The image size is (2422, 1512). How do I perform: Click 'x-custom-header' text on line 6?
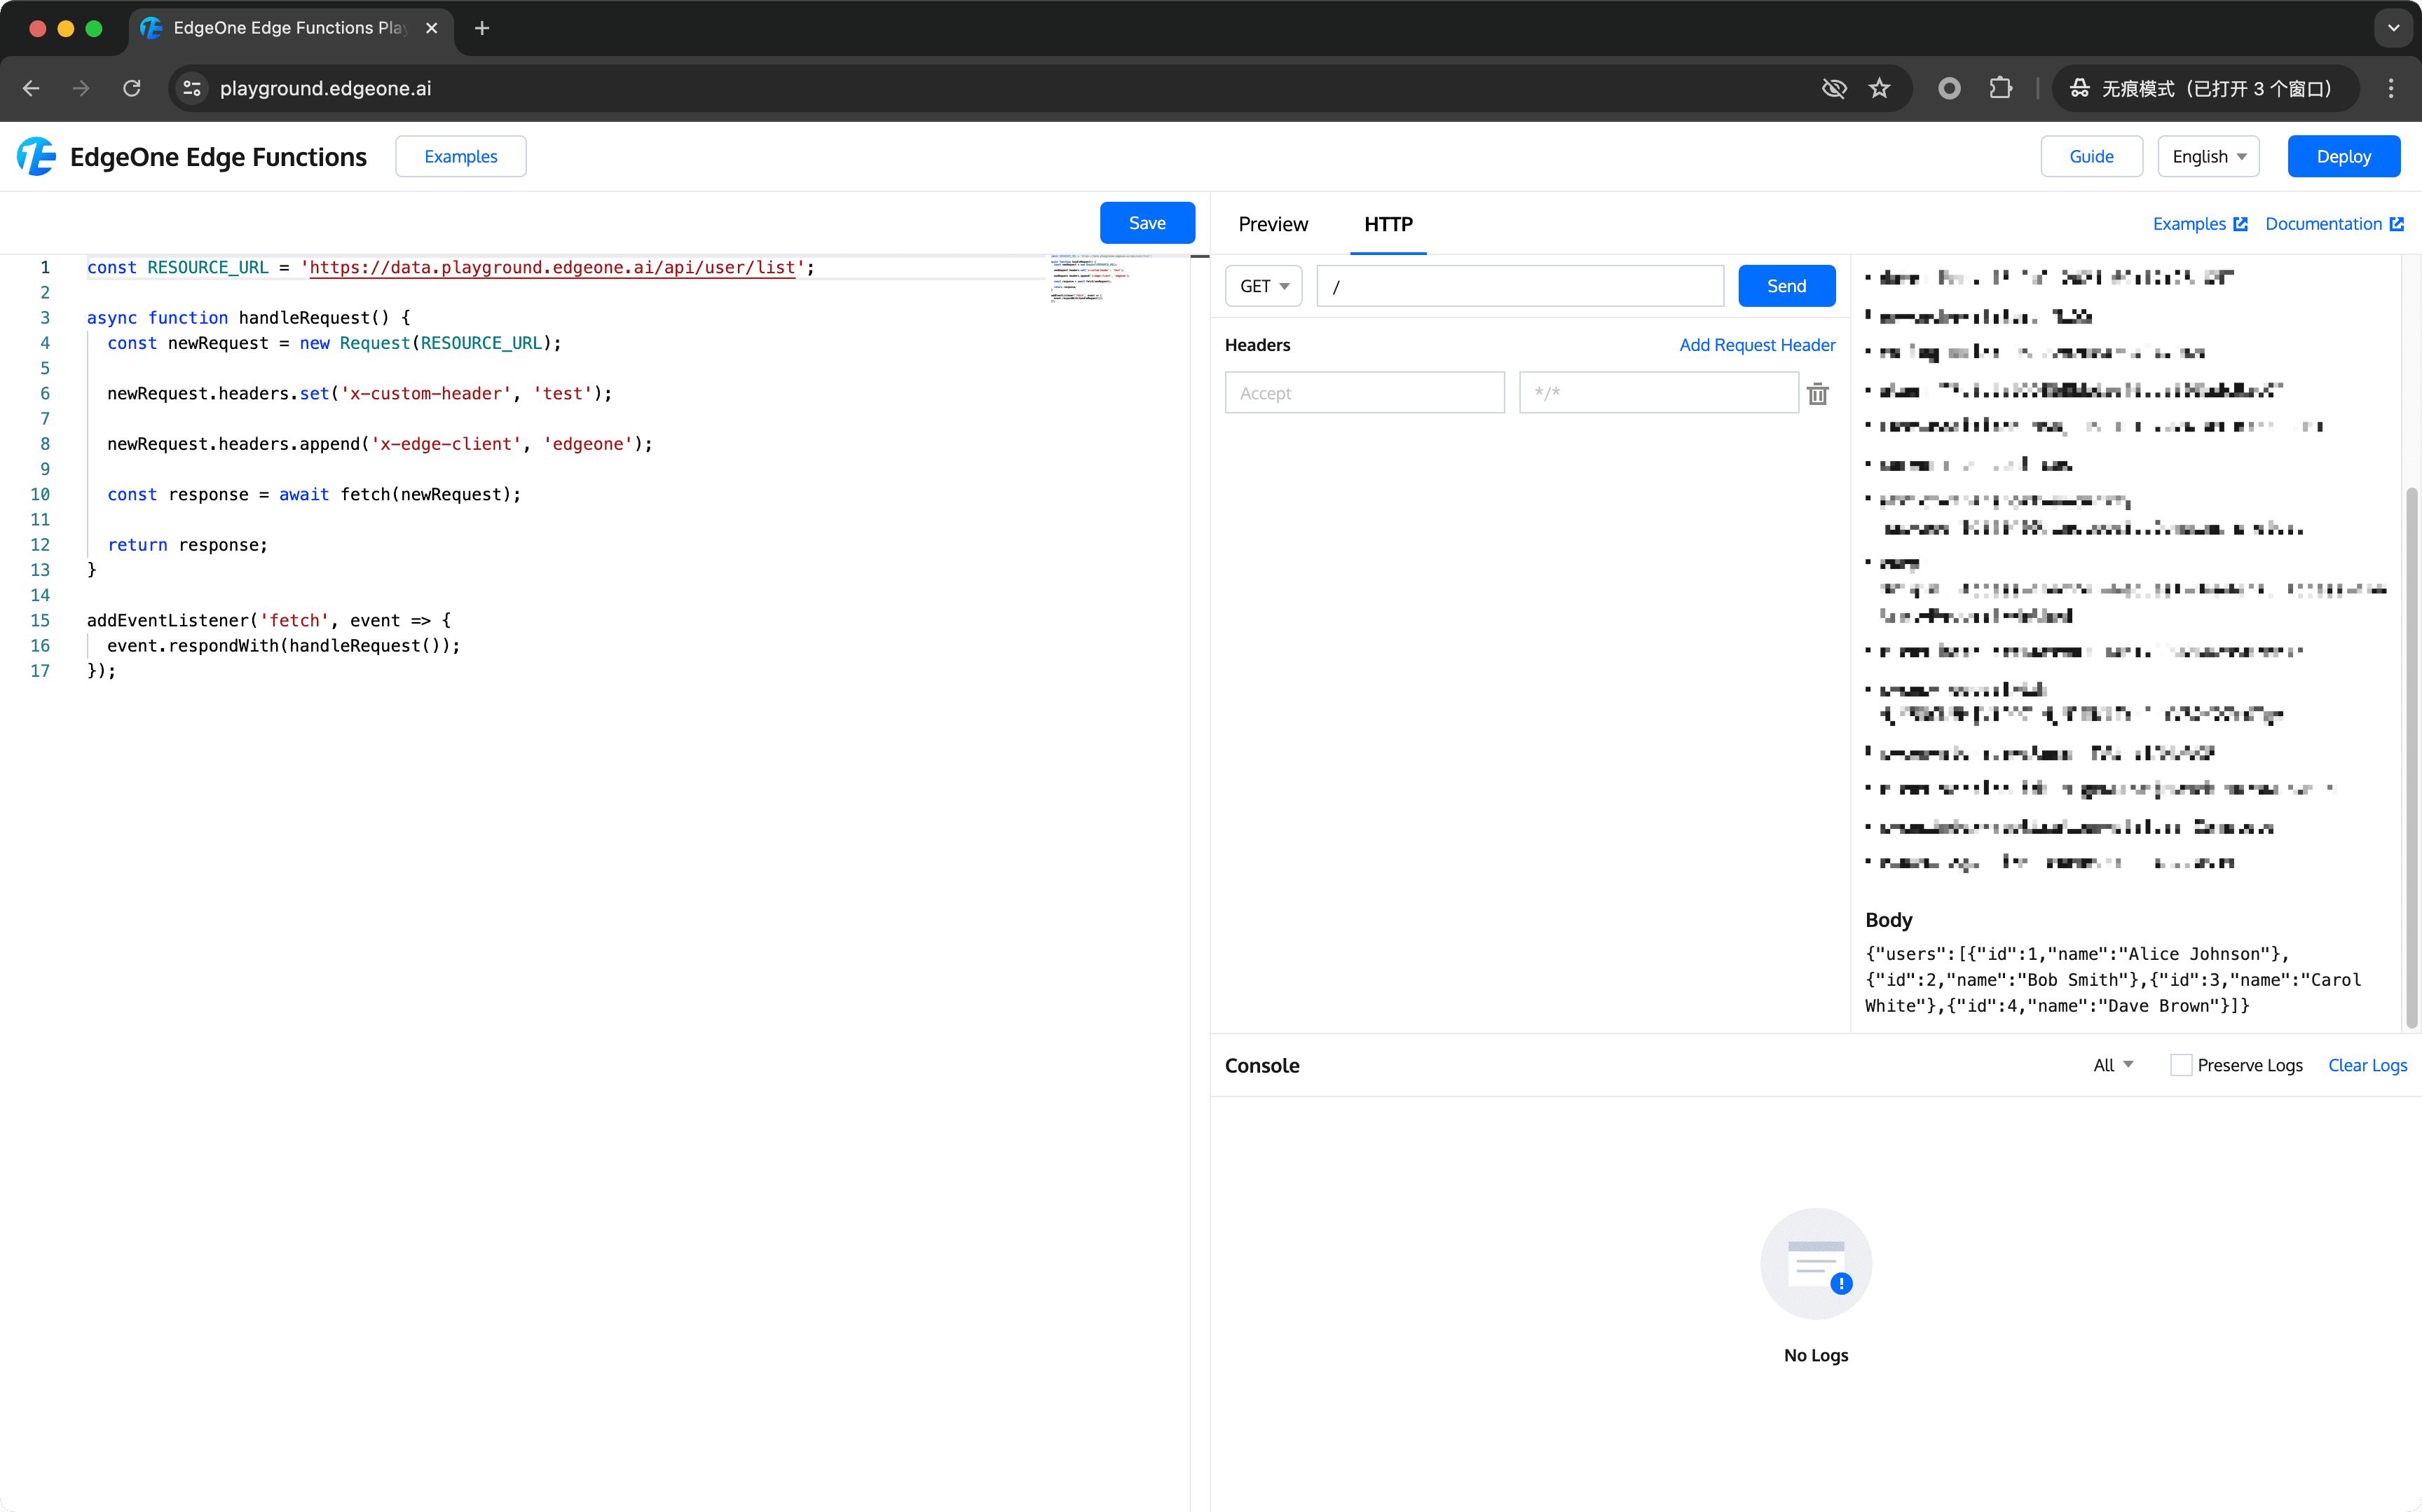click(x=426, y=393)
